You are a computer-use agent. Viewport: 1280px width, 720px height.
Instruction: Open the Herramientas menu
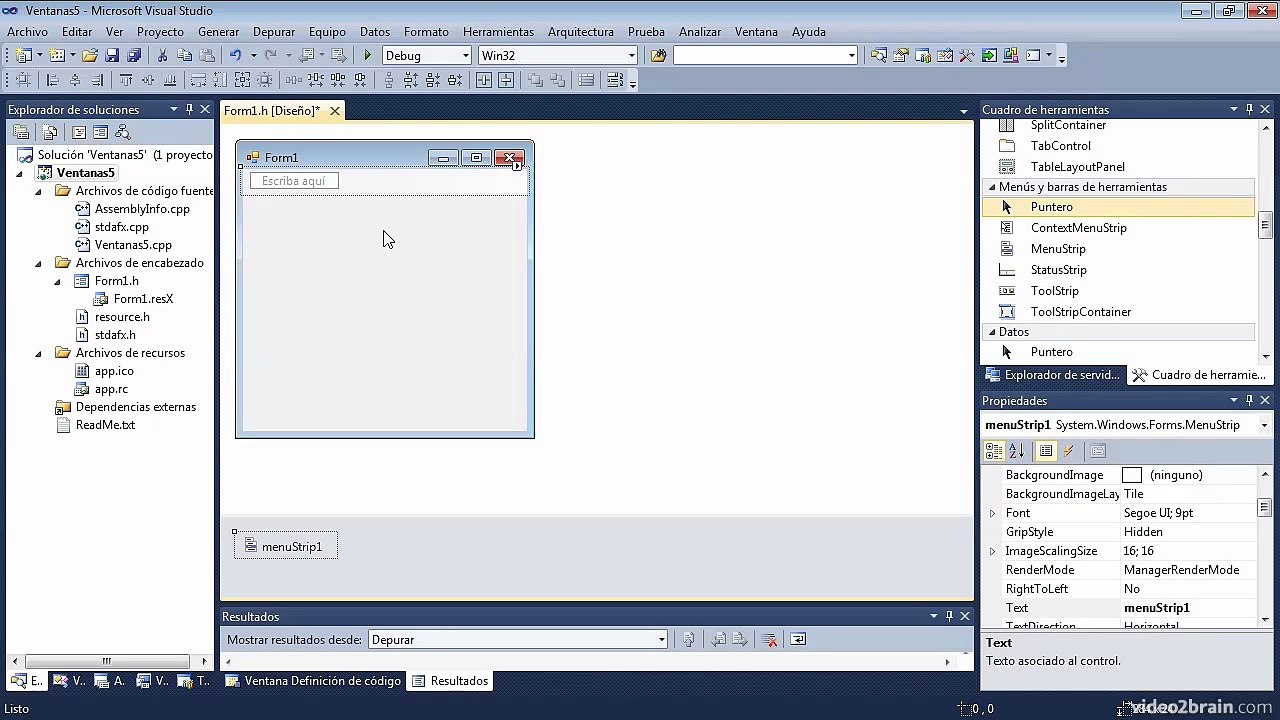click(x=498, y=32)
